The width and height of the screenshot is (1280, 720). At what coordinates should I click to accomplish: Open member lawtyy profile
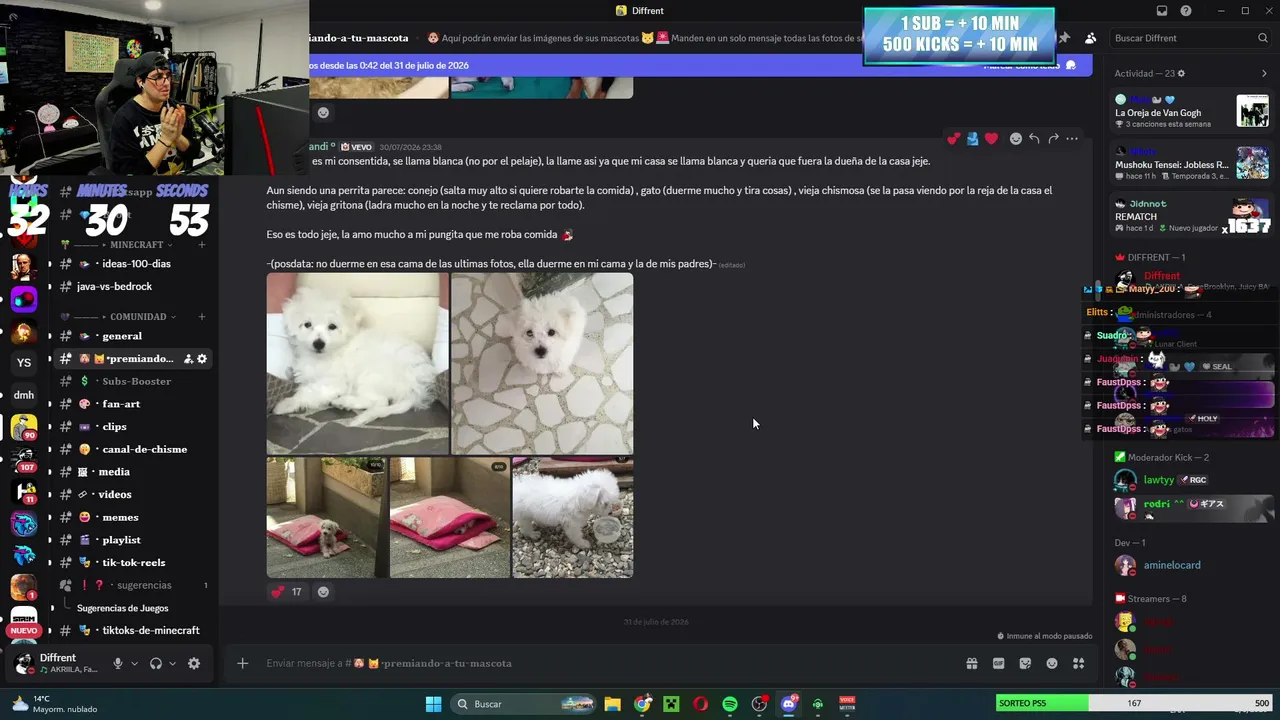pos(1192,480)
